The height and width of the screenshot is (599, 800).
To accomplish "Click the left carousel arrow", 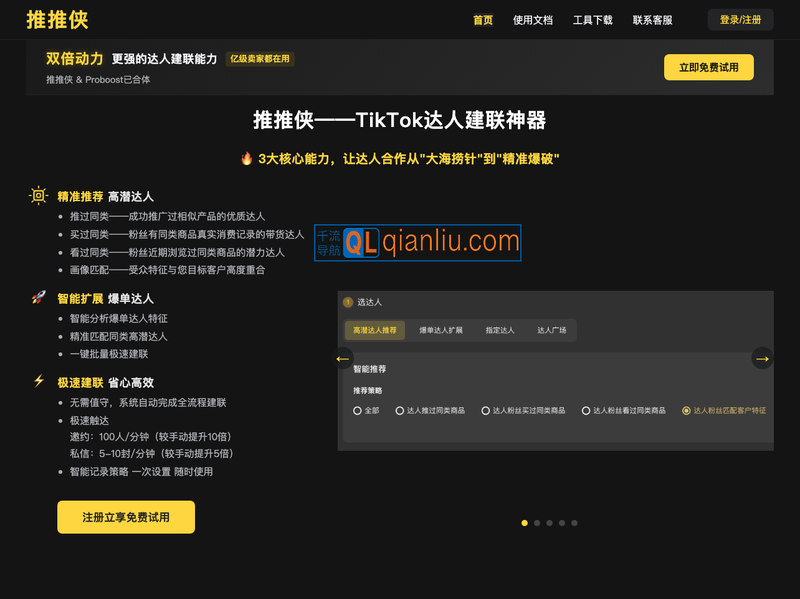I will (342, 358).
